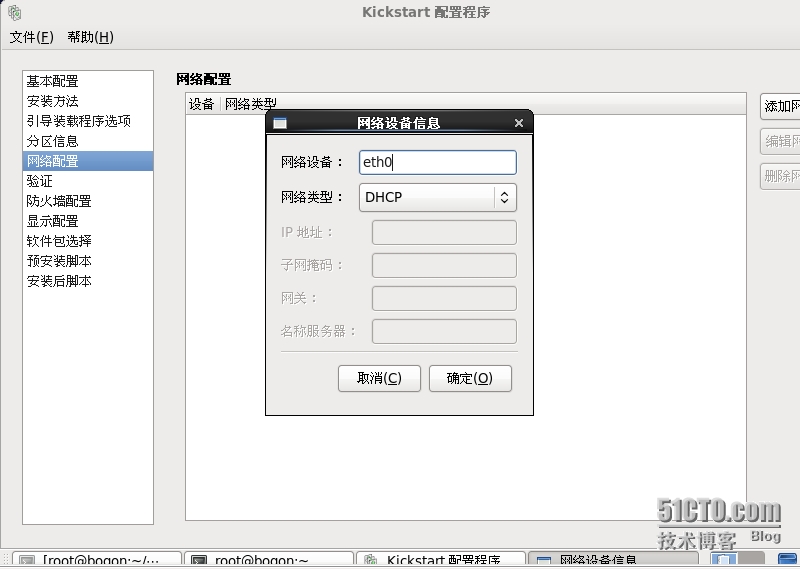Click the 编辑网络设备 button
Image resolution: width=800 pixels, height=569 pixels.
(x=780, y=141)
